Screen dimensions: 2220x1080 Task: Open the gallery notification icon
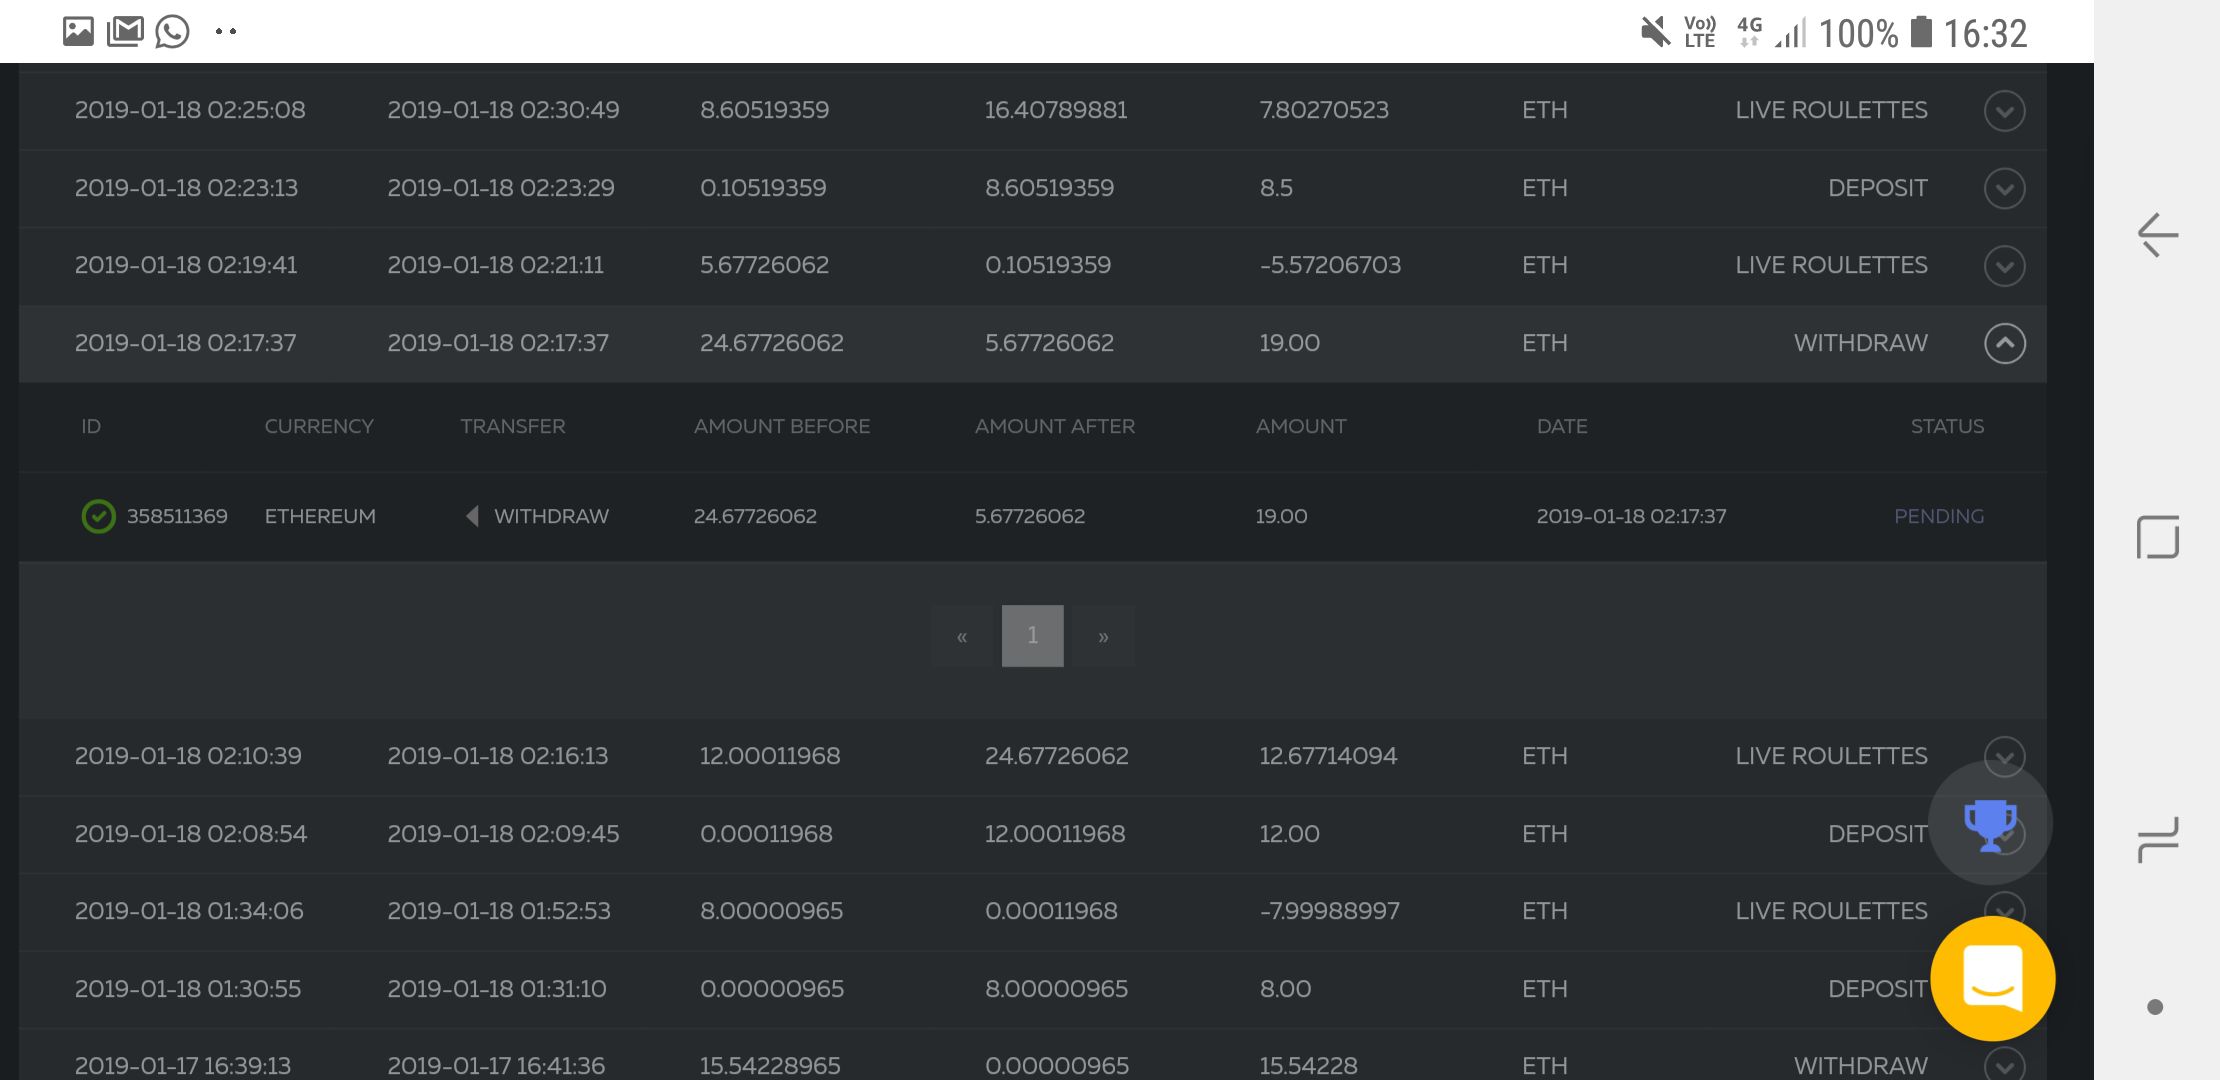[78, 31]
